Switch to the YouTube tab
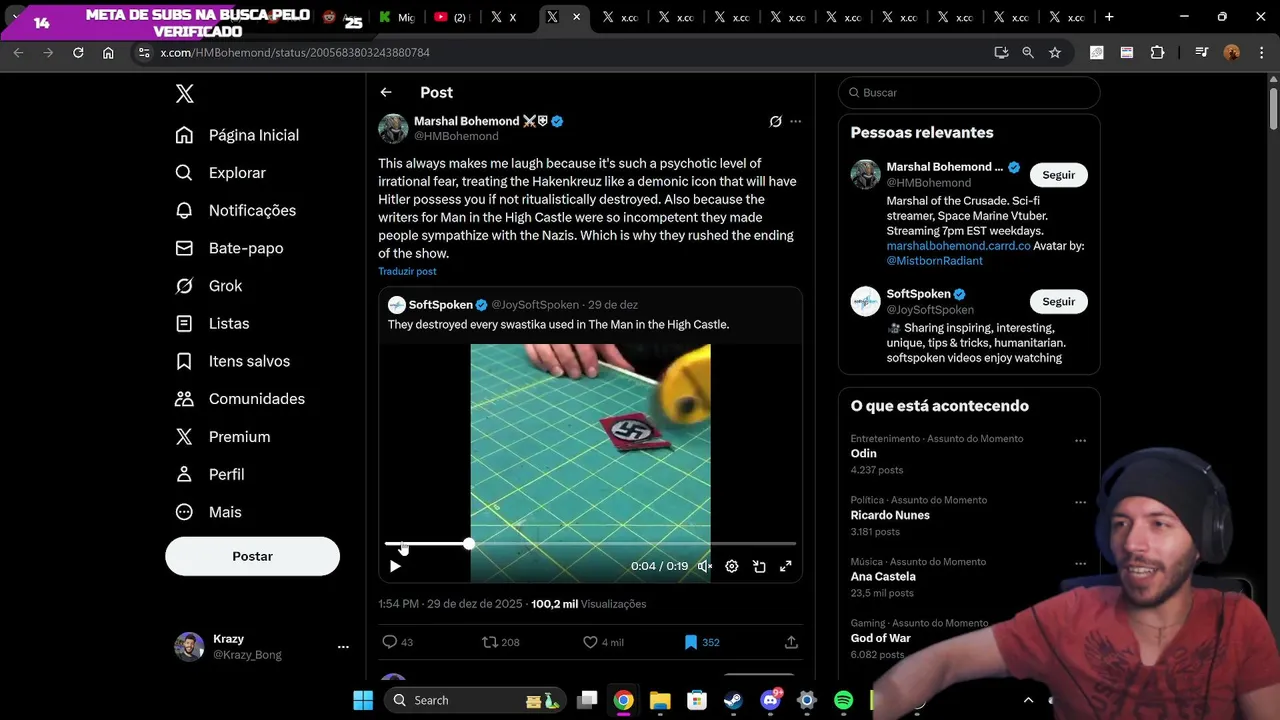 (x=452, y=17)
